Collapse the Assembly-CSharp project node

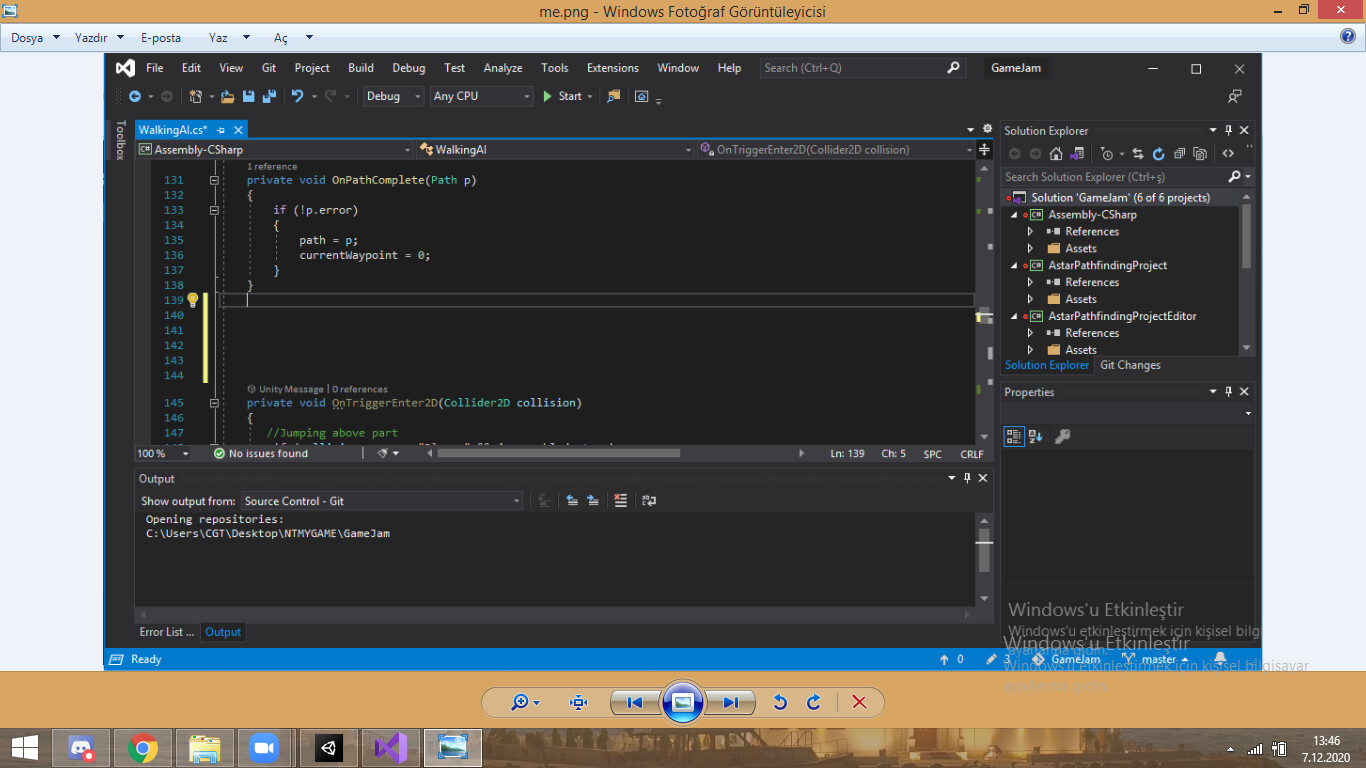tap(1013, 214)
